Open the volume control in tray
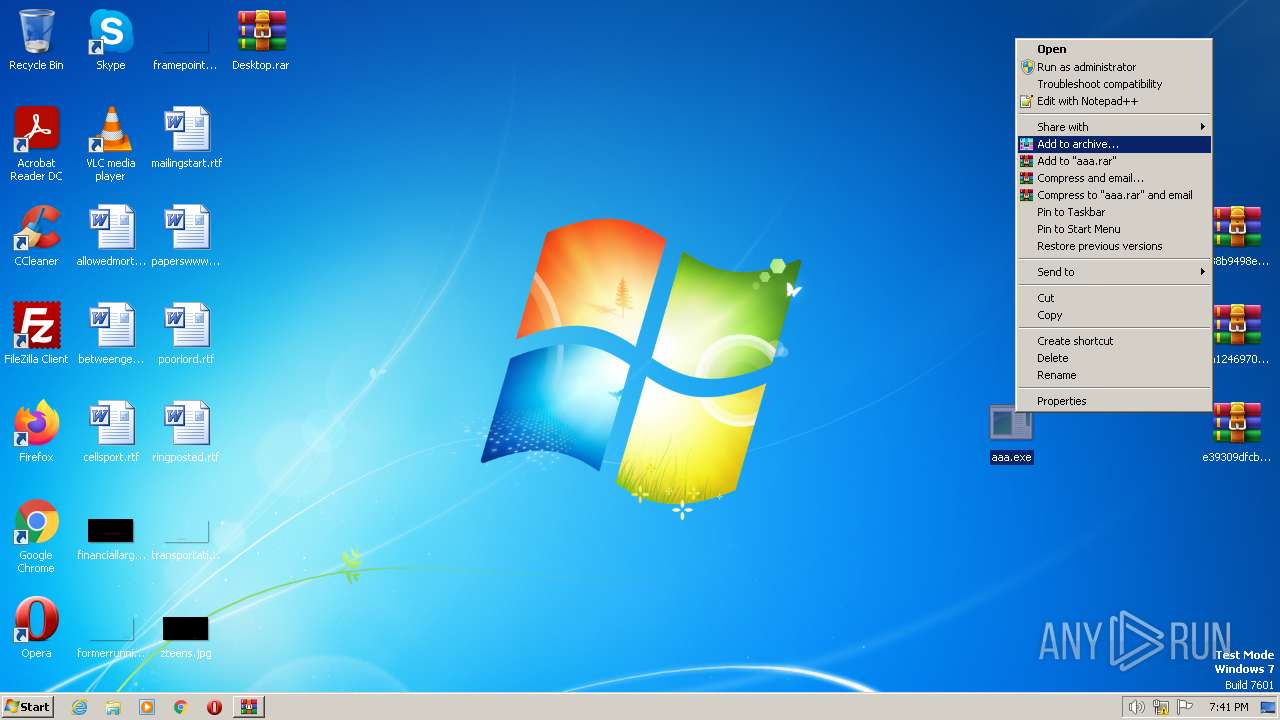 (1136, 707)
